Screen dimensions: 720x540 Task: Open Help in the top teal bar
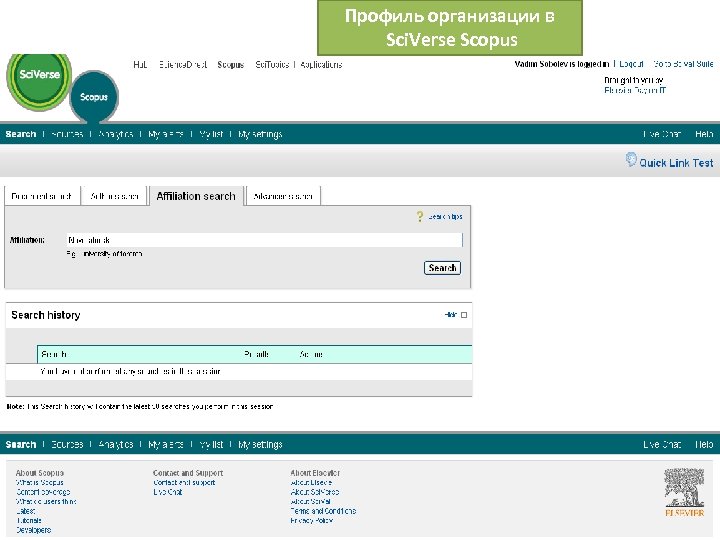click(x=704, y=134)
